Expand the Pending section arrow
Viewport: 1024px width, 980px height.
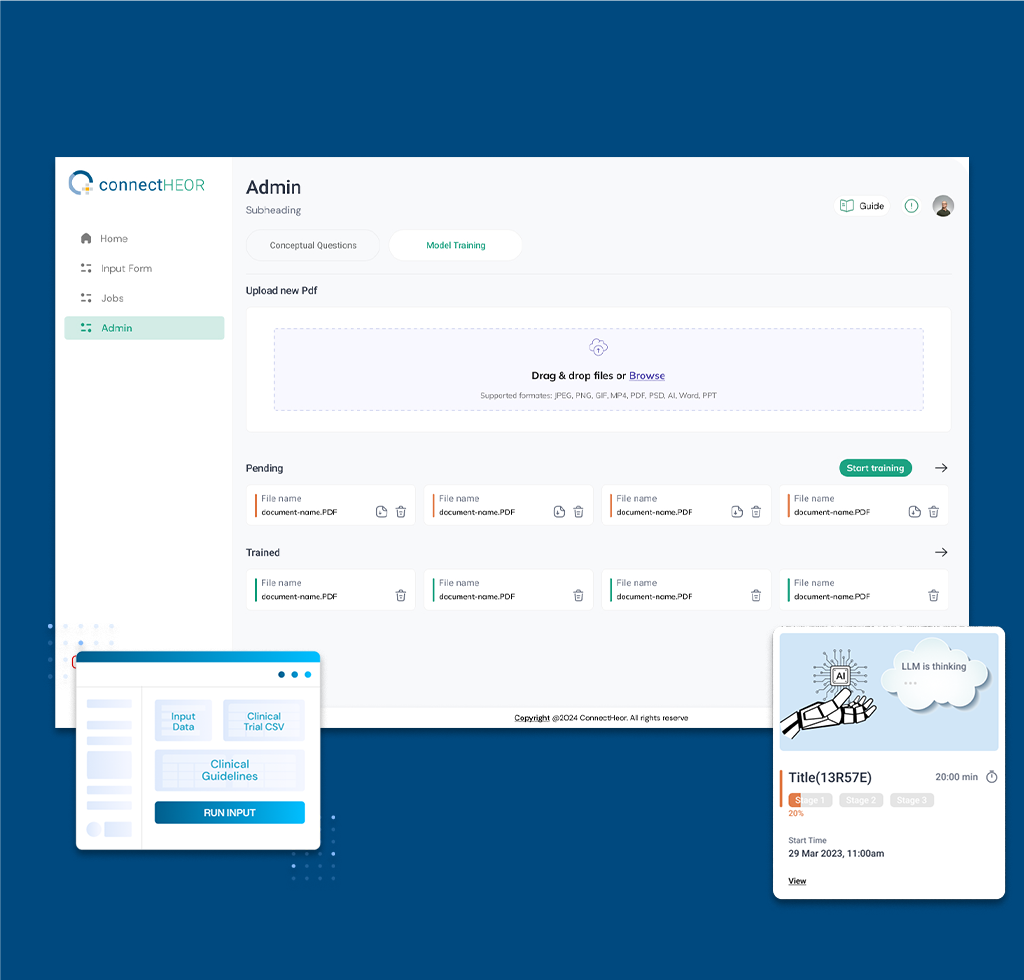coord(940,468)
